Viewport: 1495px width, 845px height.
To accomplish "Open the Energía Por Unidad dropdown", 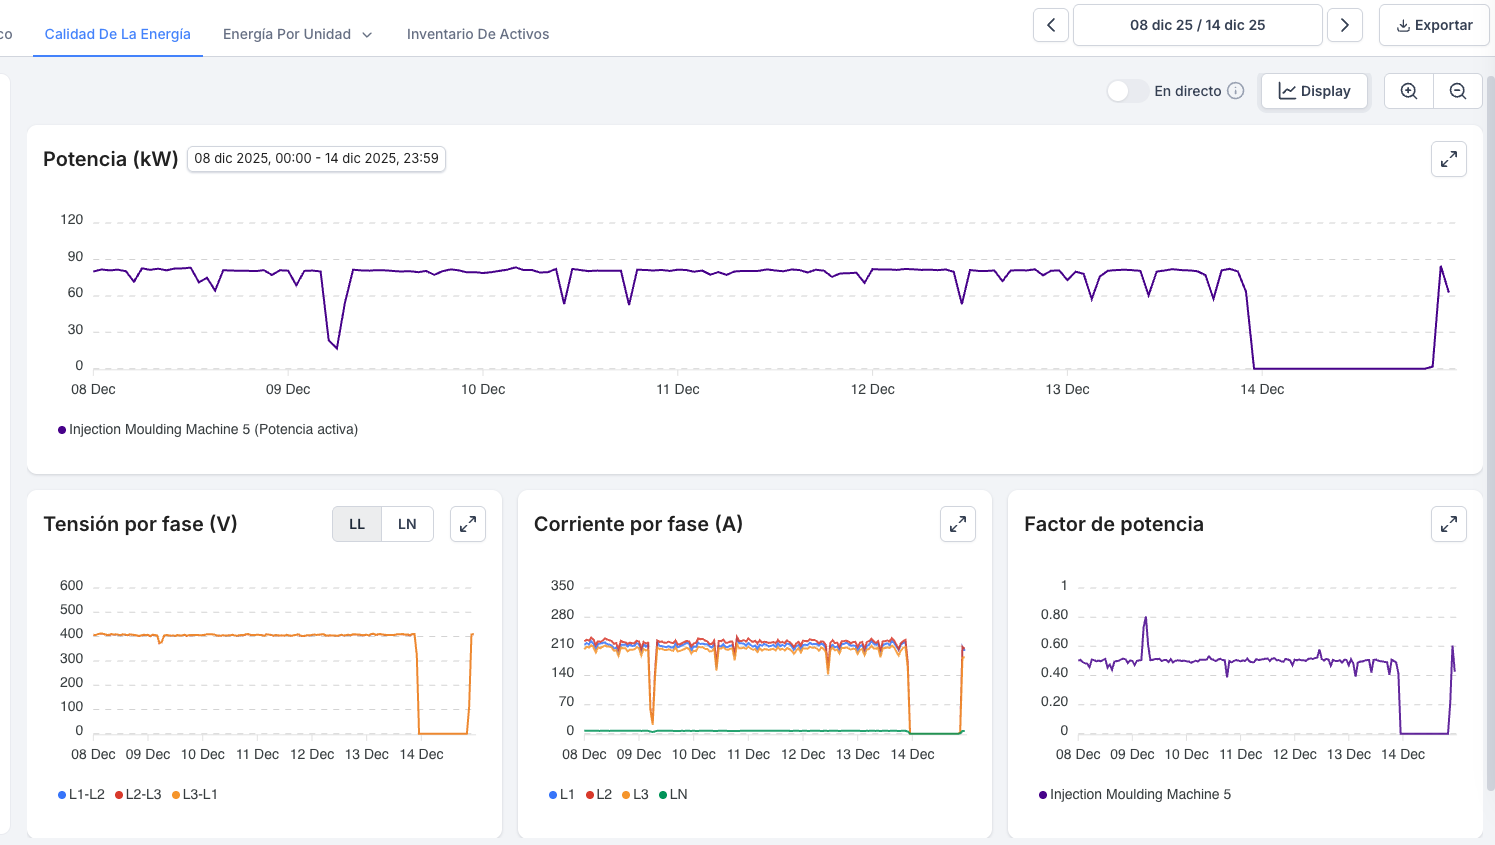I will click(x=297, y=34).
